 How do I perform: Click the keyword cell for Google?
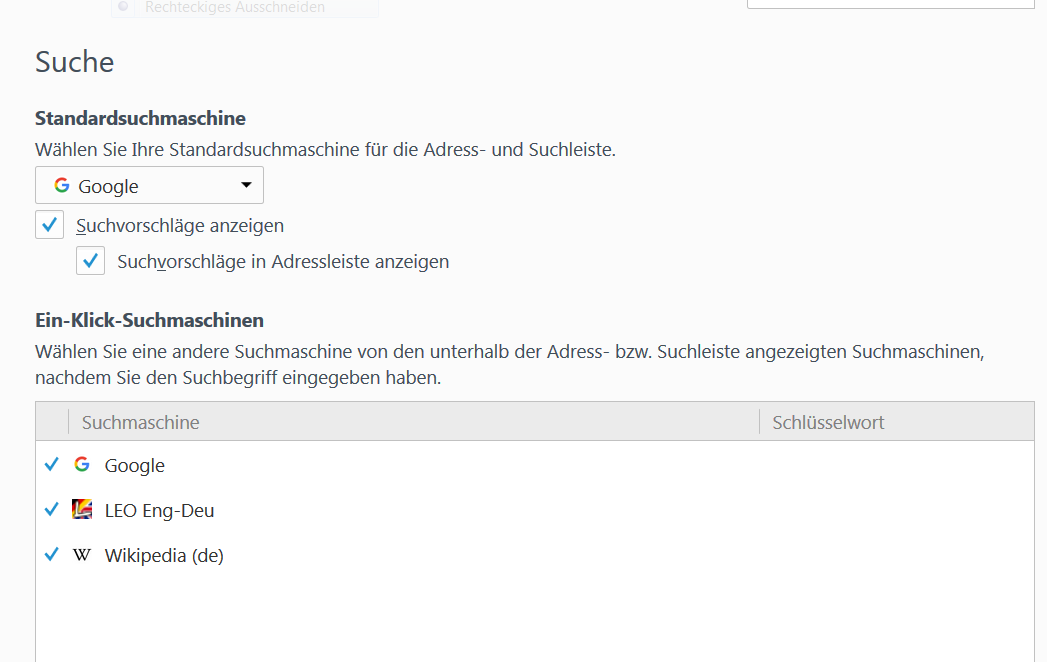coord(895,465)
